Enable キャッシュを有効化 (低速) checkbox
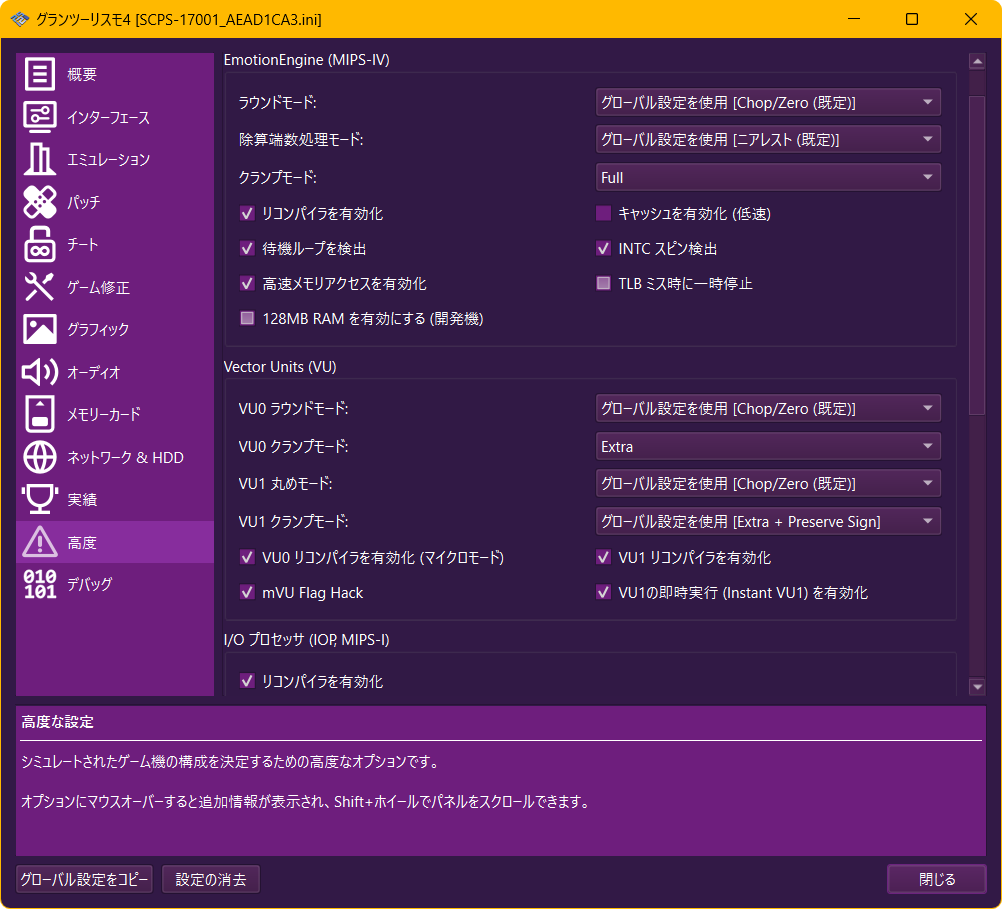Image resolution: width=1002 pixels, height=909 pixels. tap(603, 213)
